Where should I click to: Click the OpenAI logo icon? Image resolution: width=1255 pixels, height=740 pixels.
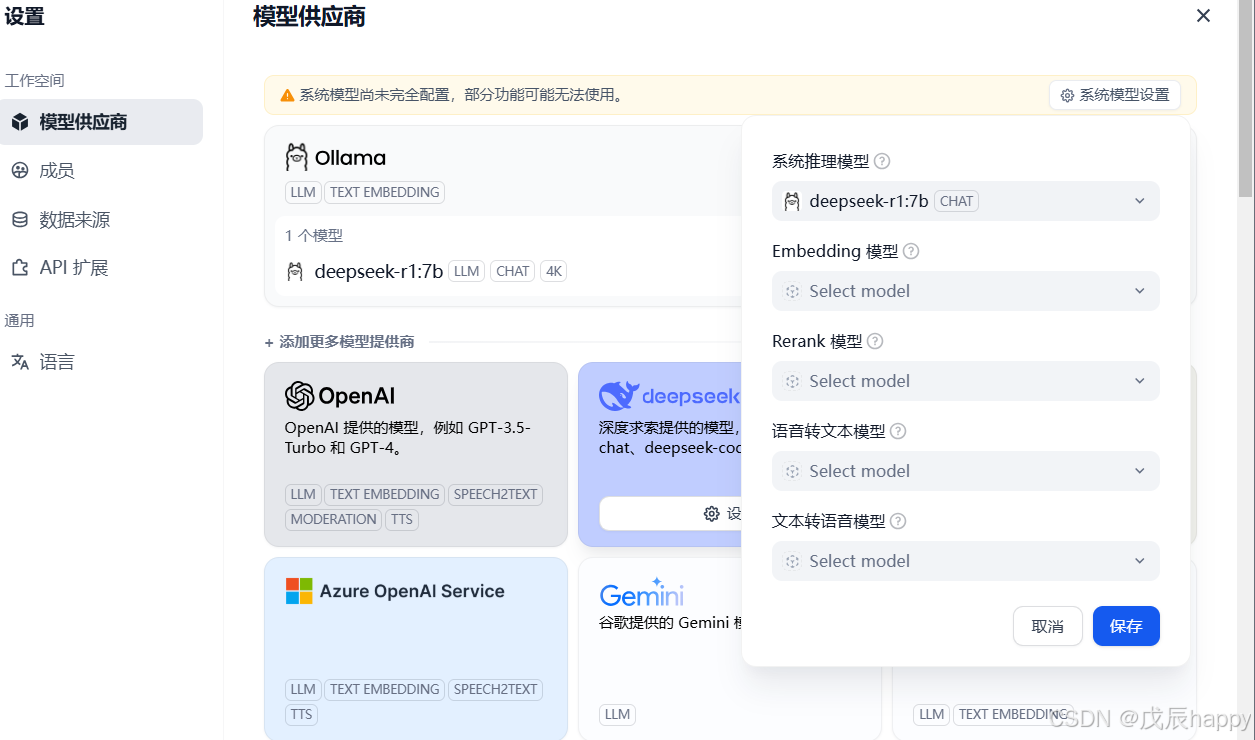[x=299, y=396]
